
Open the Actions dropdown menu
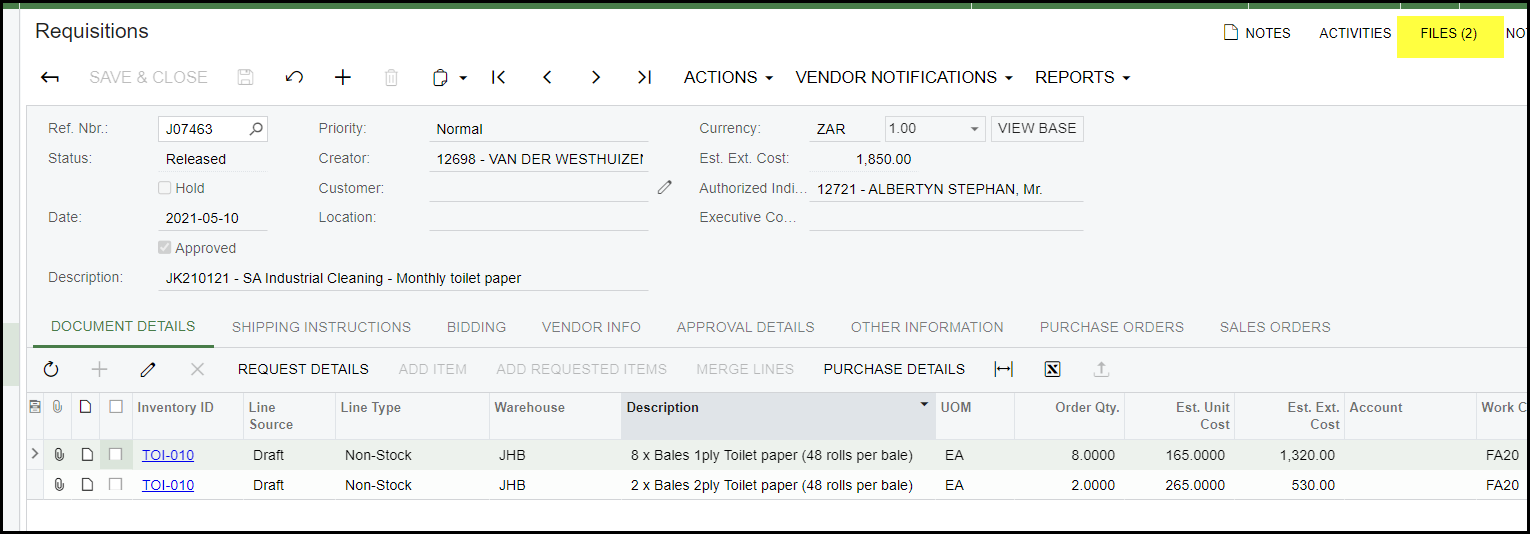pyautogui.click(x=728, y=78)
